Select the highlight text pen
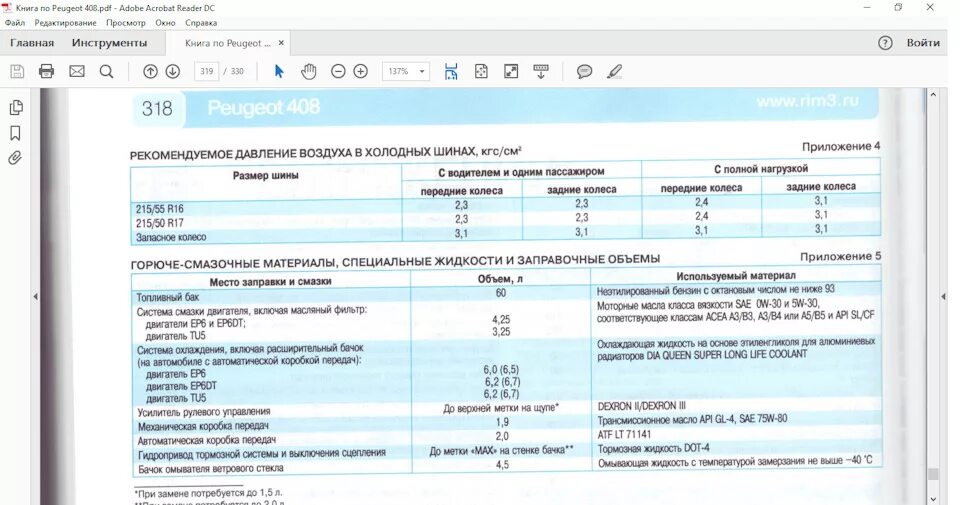The image size is (960, 505). (x=615, y=72)
